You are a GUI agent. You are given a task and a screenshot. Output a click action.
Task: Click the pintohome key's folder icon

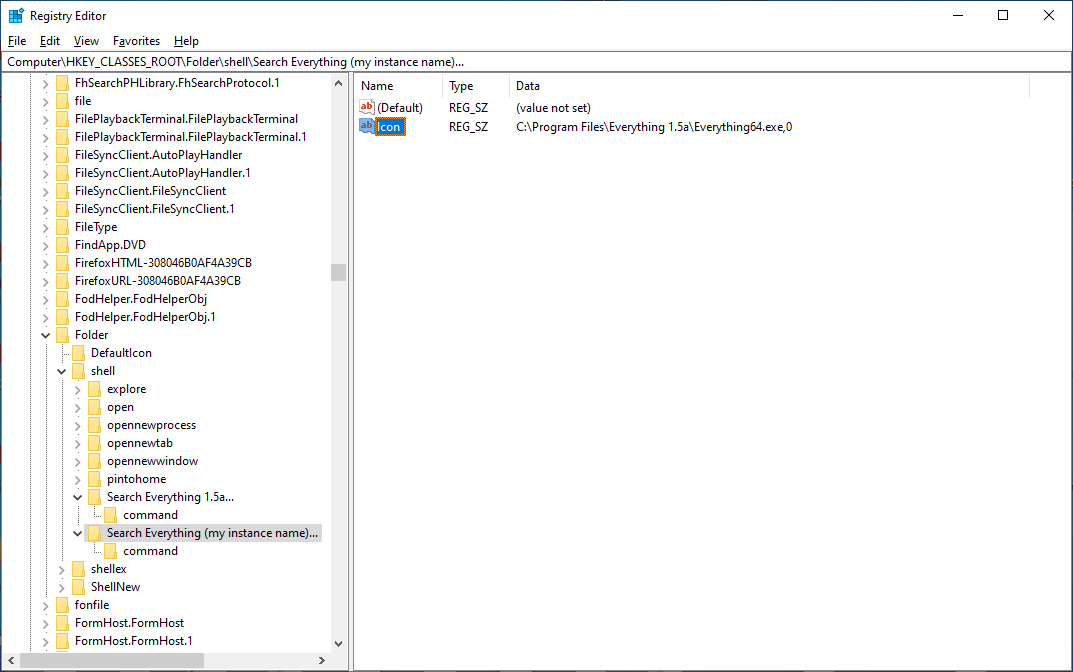[x=94, y=479]
